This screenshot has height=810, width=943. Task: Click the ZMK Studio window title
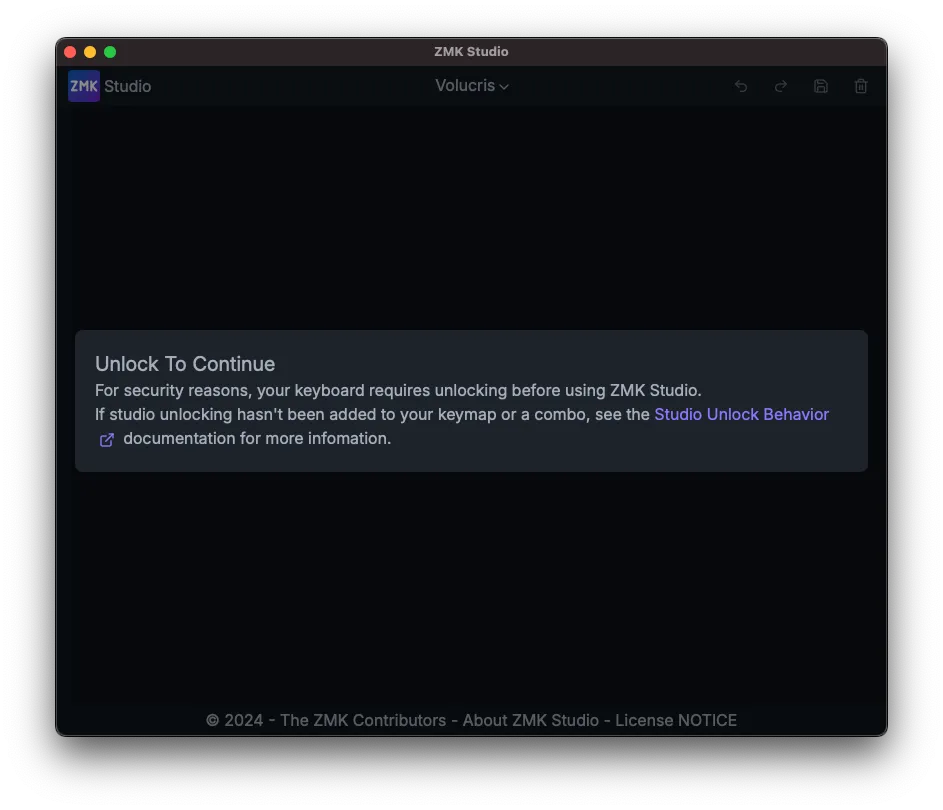[472, 52]
